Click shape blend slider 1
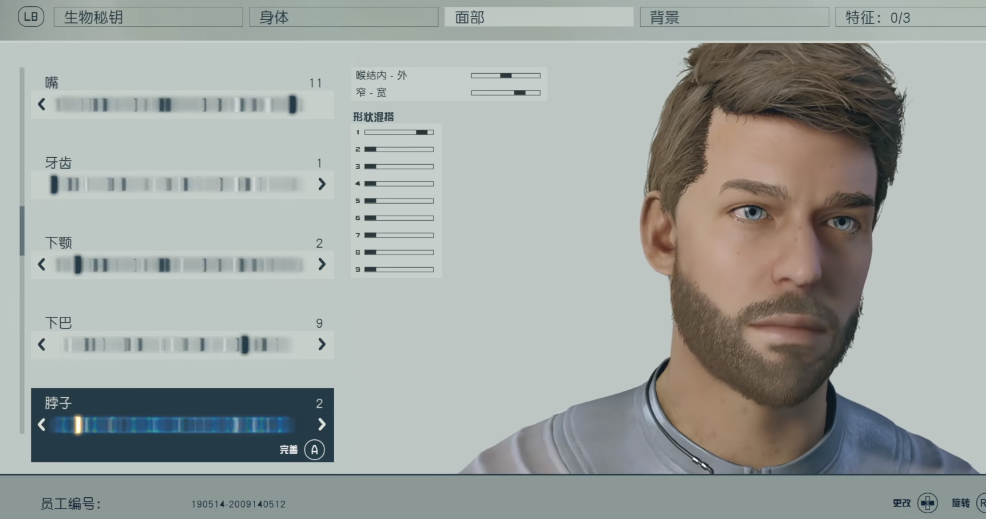This screenshot has height=519, width=986. (x=399, y=132)
